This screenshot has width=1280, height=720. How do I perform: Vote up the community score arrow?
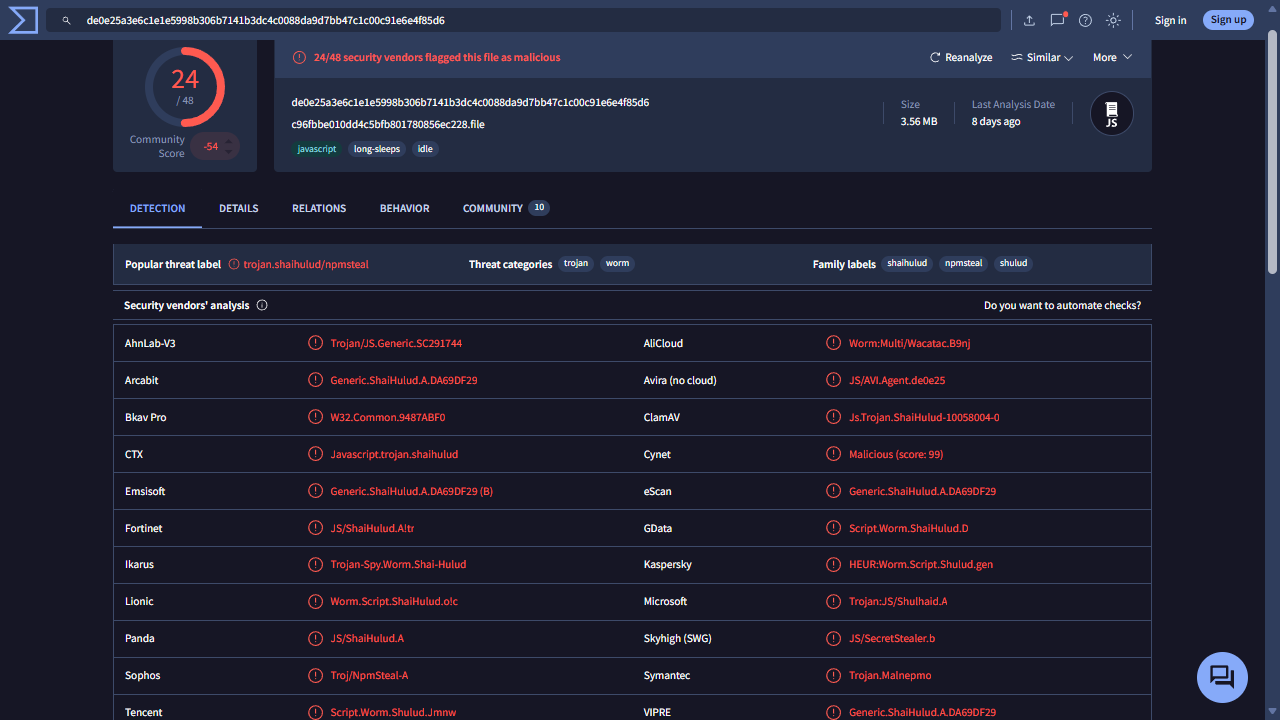(x=229, y=141)
